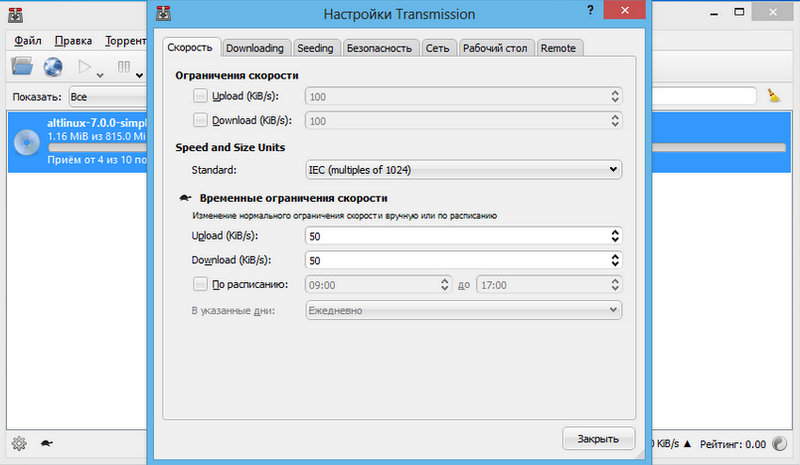The image size is (800, 465).
Task: Click the open torrent folder icon
Action: [22, 66]
